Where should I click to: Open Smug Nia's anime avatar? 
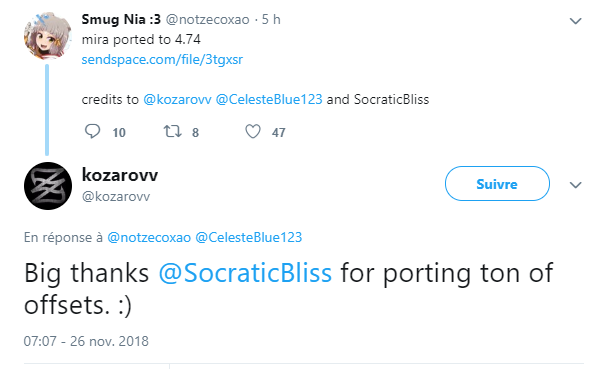[x=48, y=36]
